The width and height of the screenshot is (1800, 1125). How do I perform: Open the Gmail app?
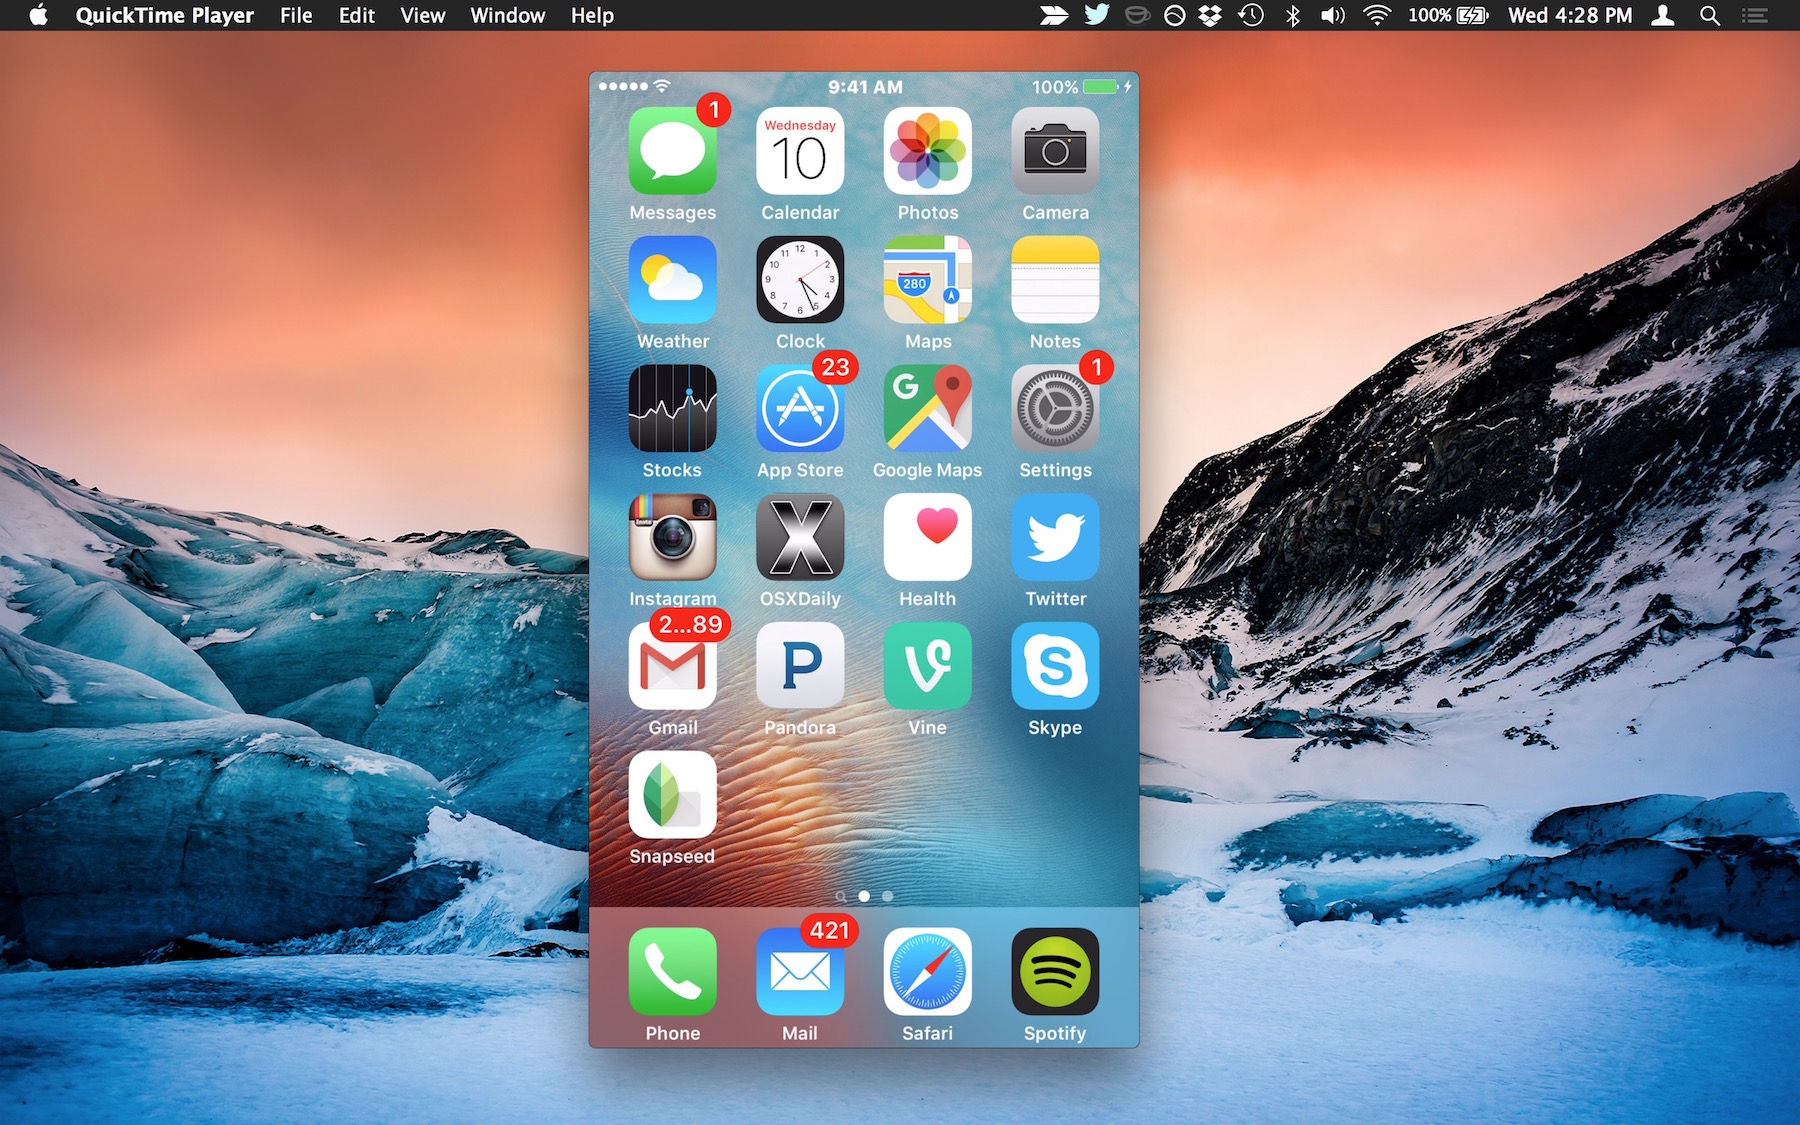point(672,666)
